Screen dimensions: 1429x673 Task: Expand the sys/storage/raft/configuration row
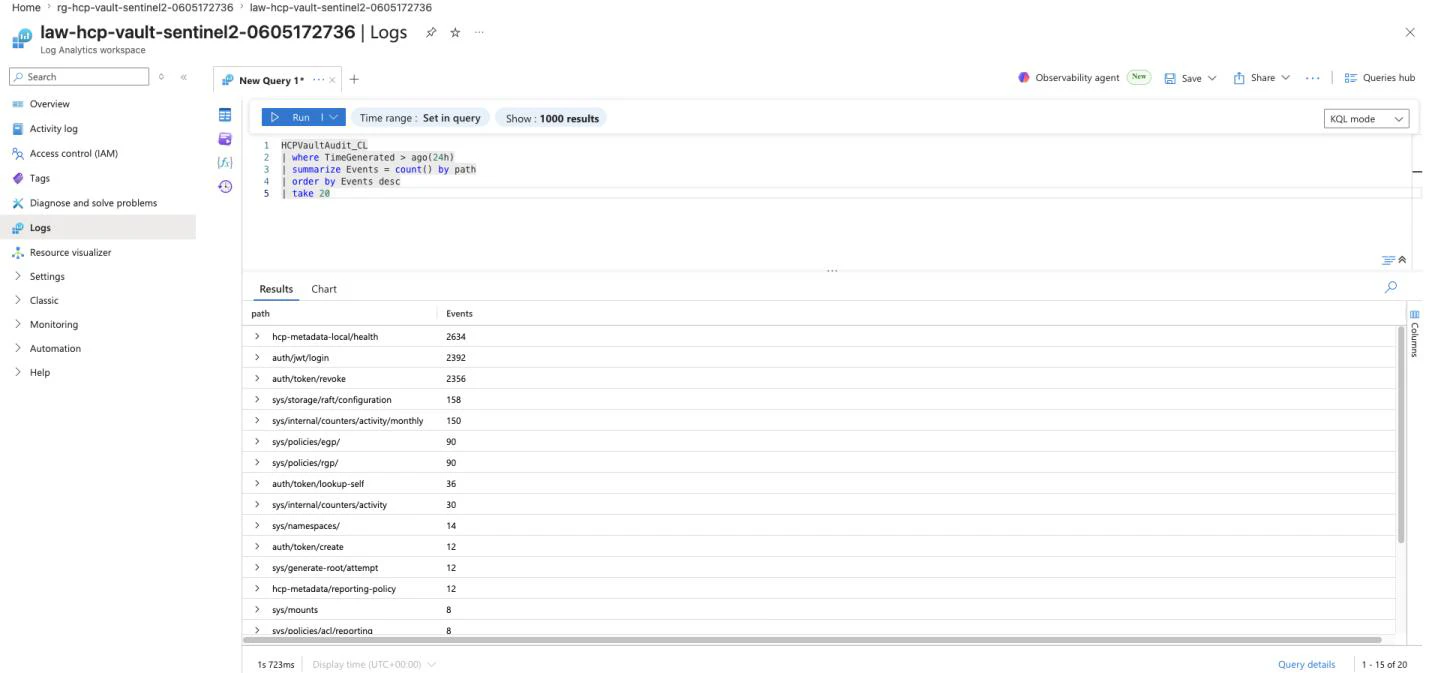(x=257, y=400)
